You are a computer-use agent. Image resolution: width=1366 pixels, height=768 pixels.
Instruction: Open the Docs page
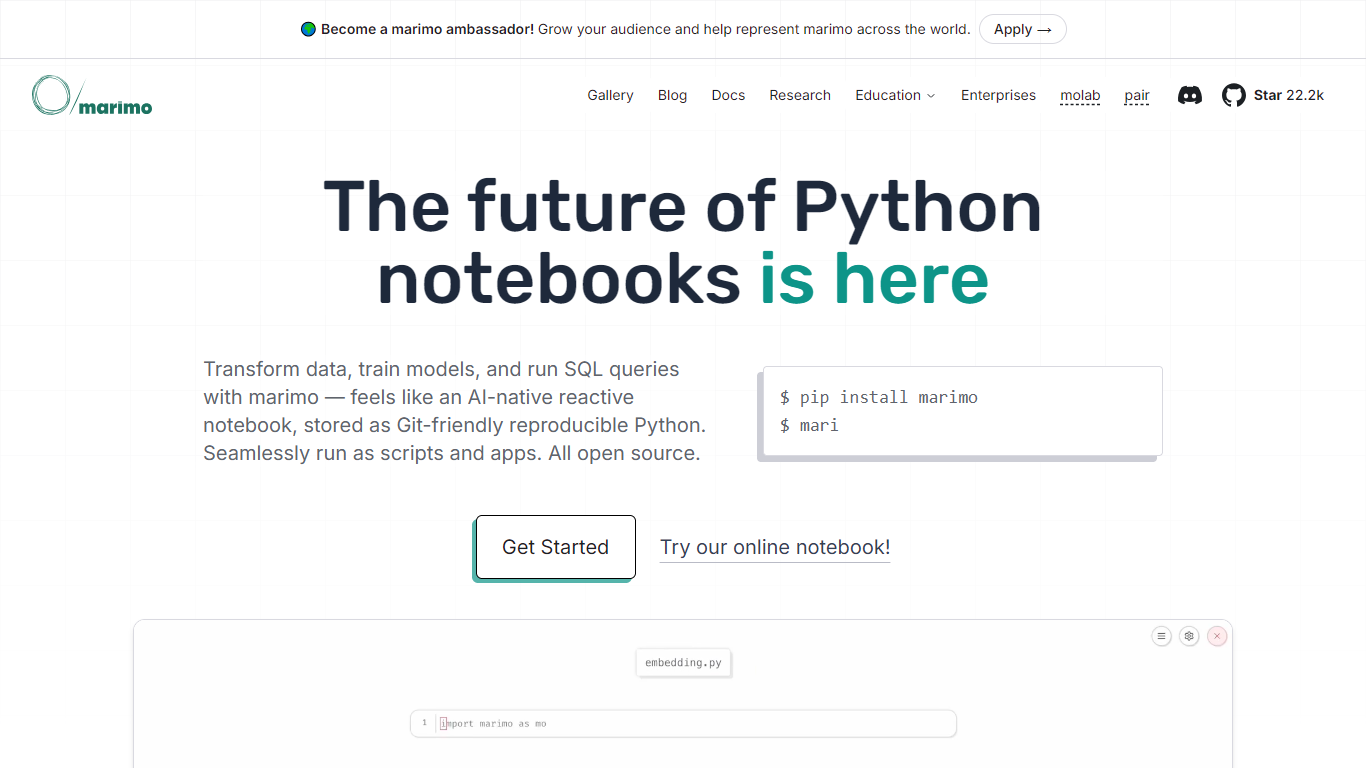tap(728, 95)
